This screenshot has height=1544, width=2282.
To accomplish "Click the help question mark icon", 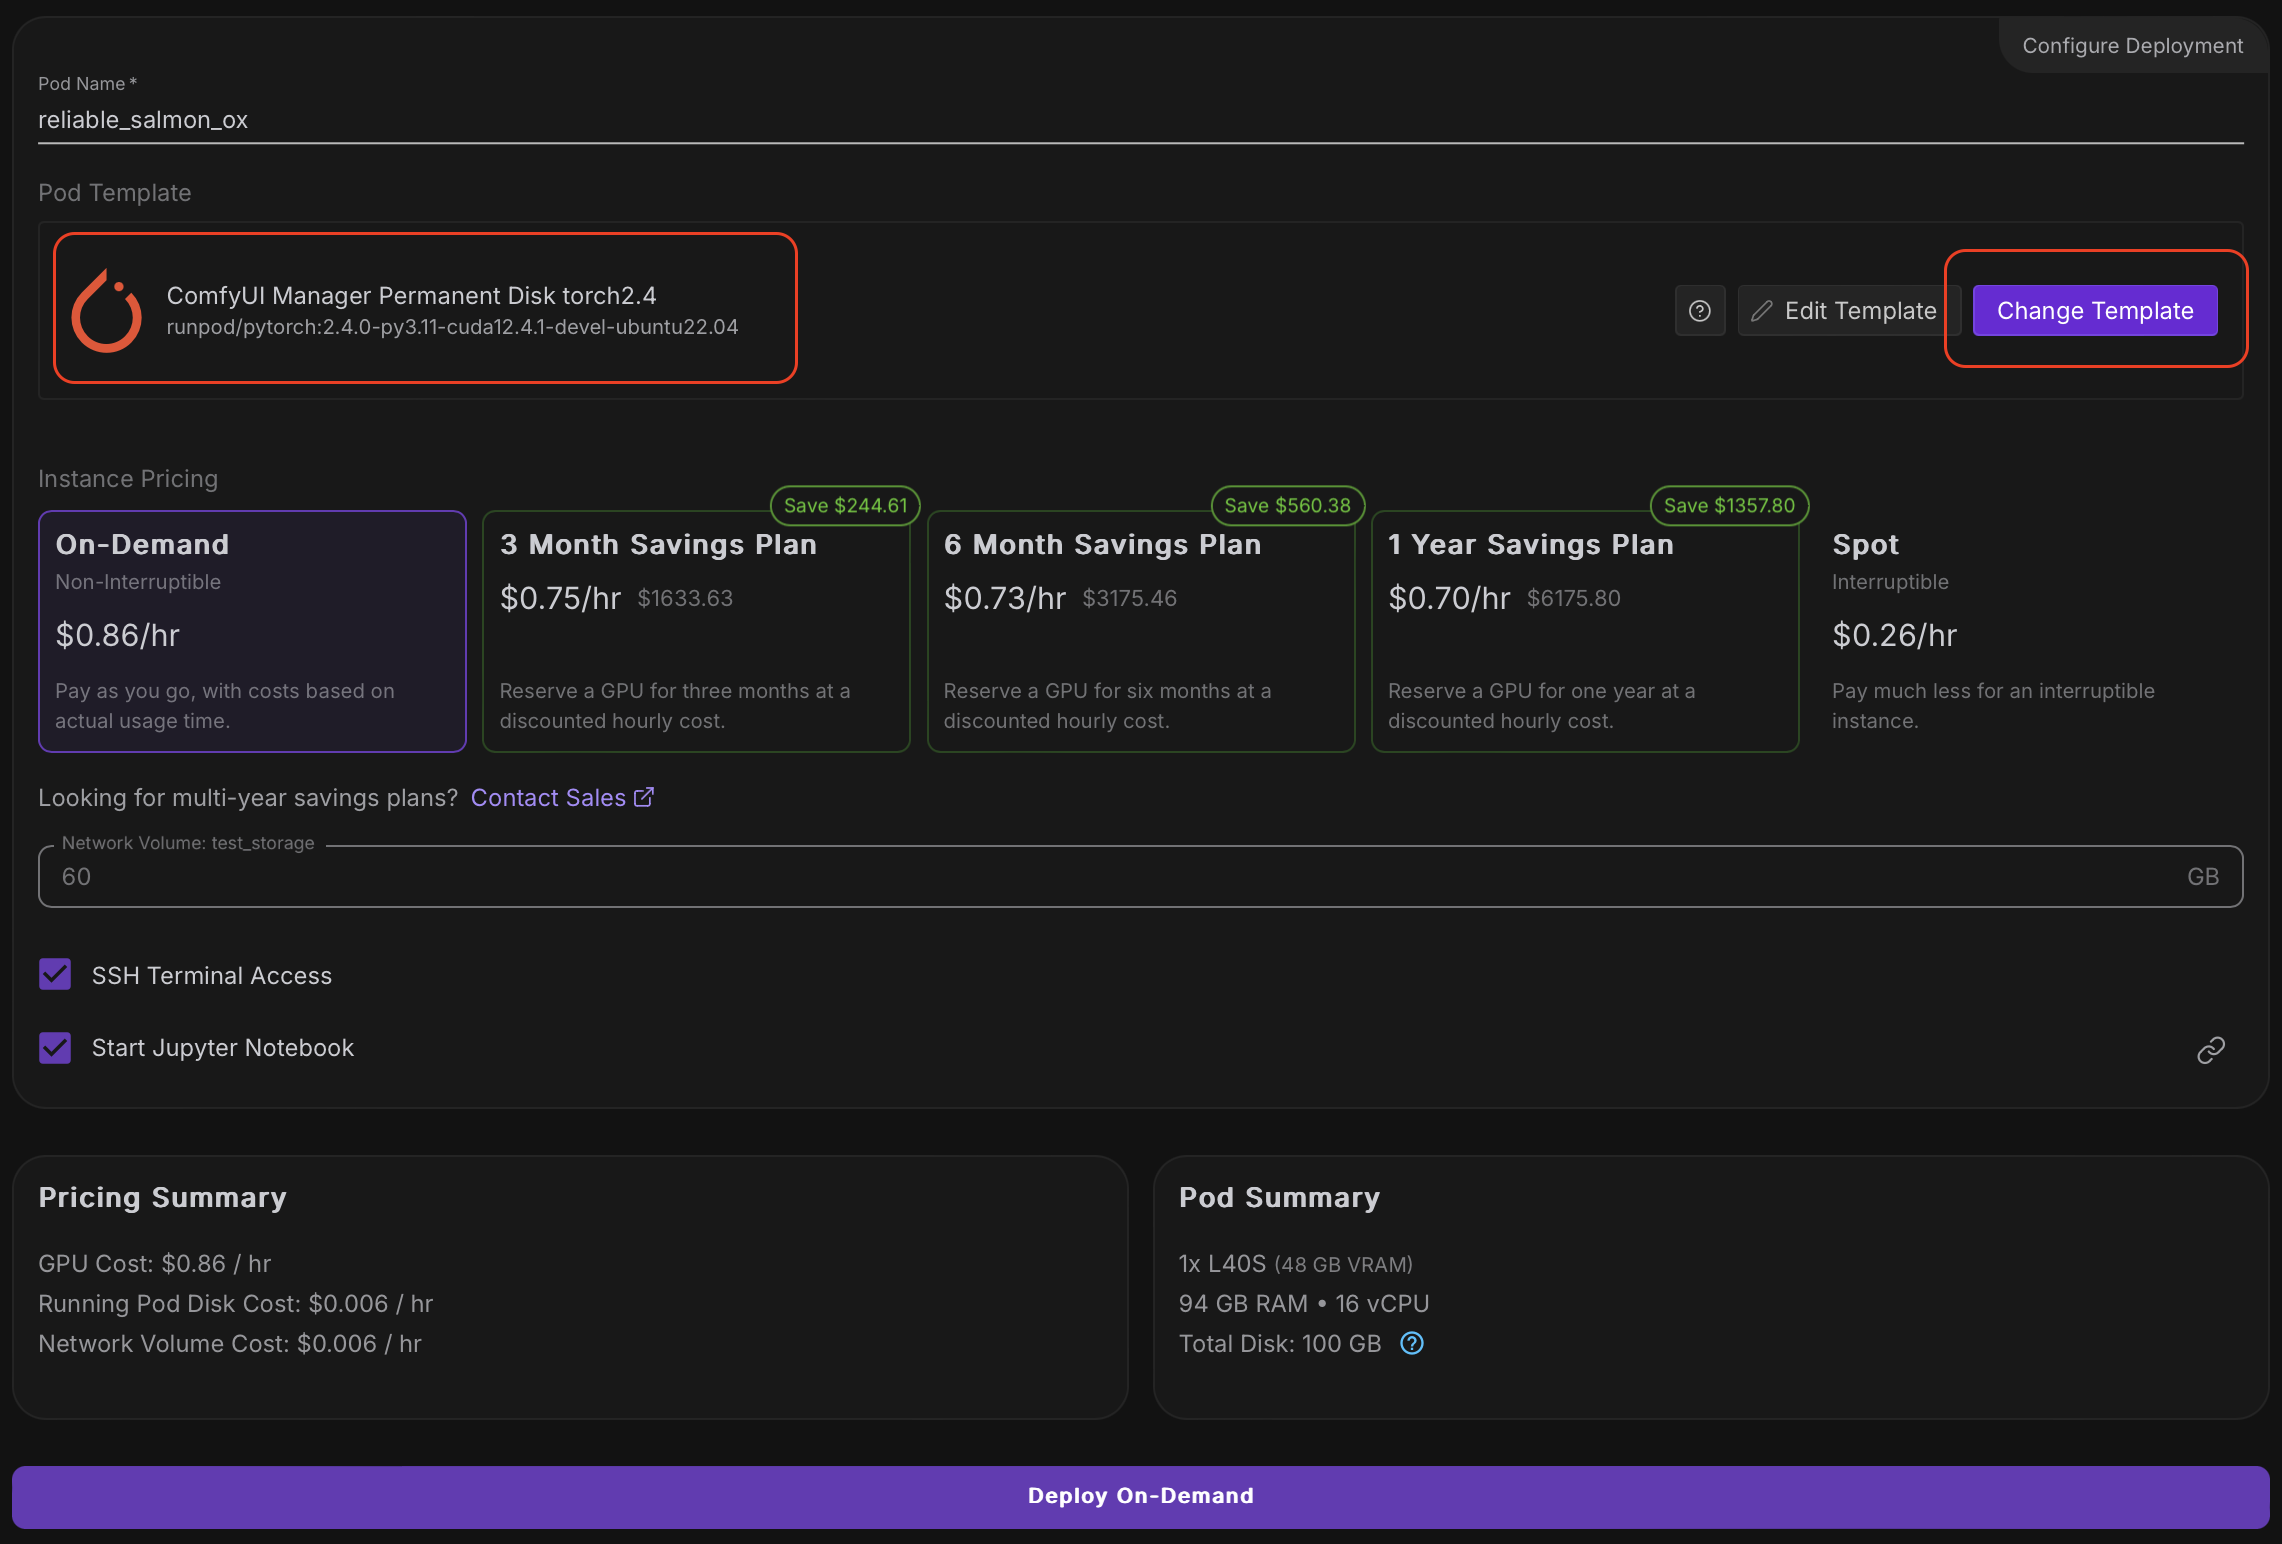I will pos(1699,311).
